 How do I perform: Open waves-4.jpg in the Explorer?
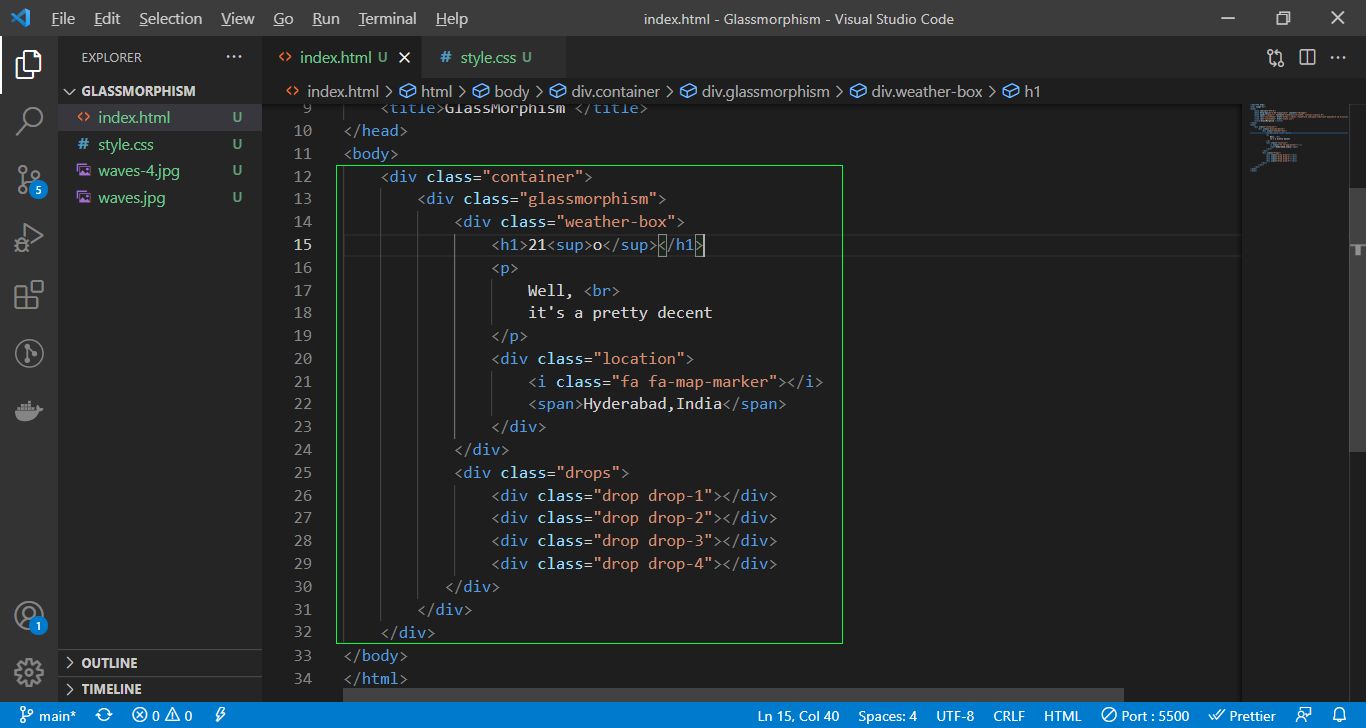point(160,171)
